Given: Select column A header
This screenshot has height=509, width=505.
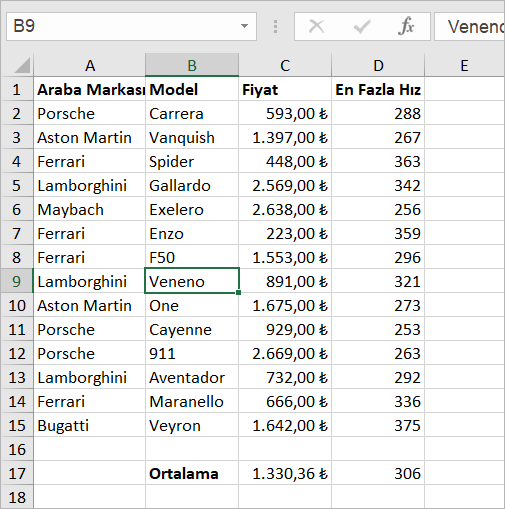Looking at the screenshot, I should coord(89,65).
